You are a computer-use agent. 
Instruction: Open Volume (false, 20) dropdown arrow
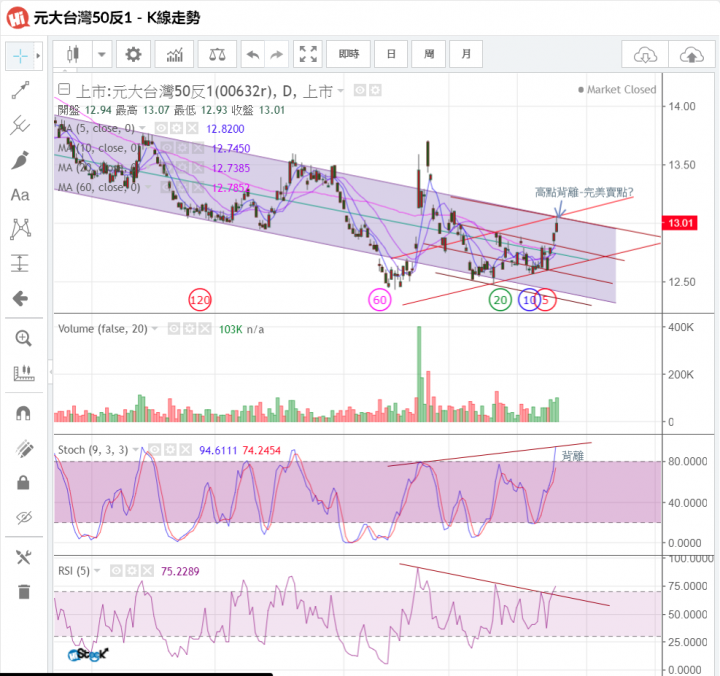[155, 328]
